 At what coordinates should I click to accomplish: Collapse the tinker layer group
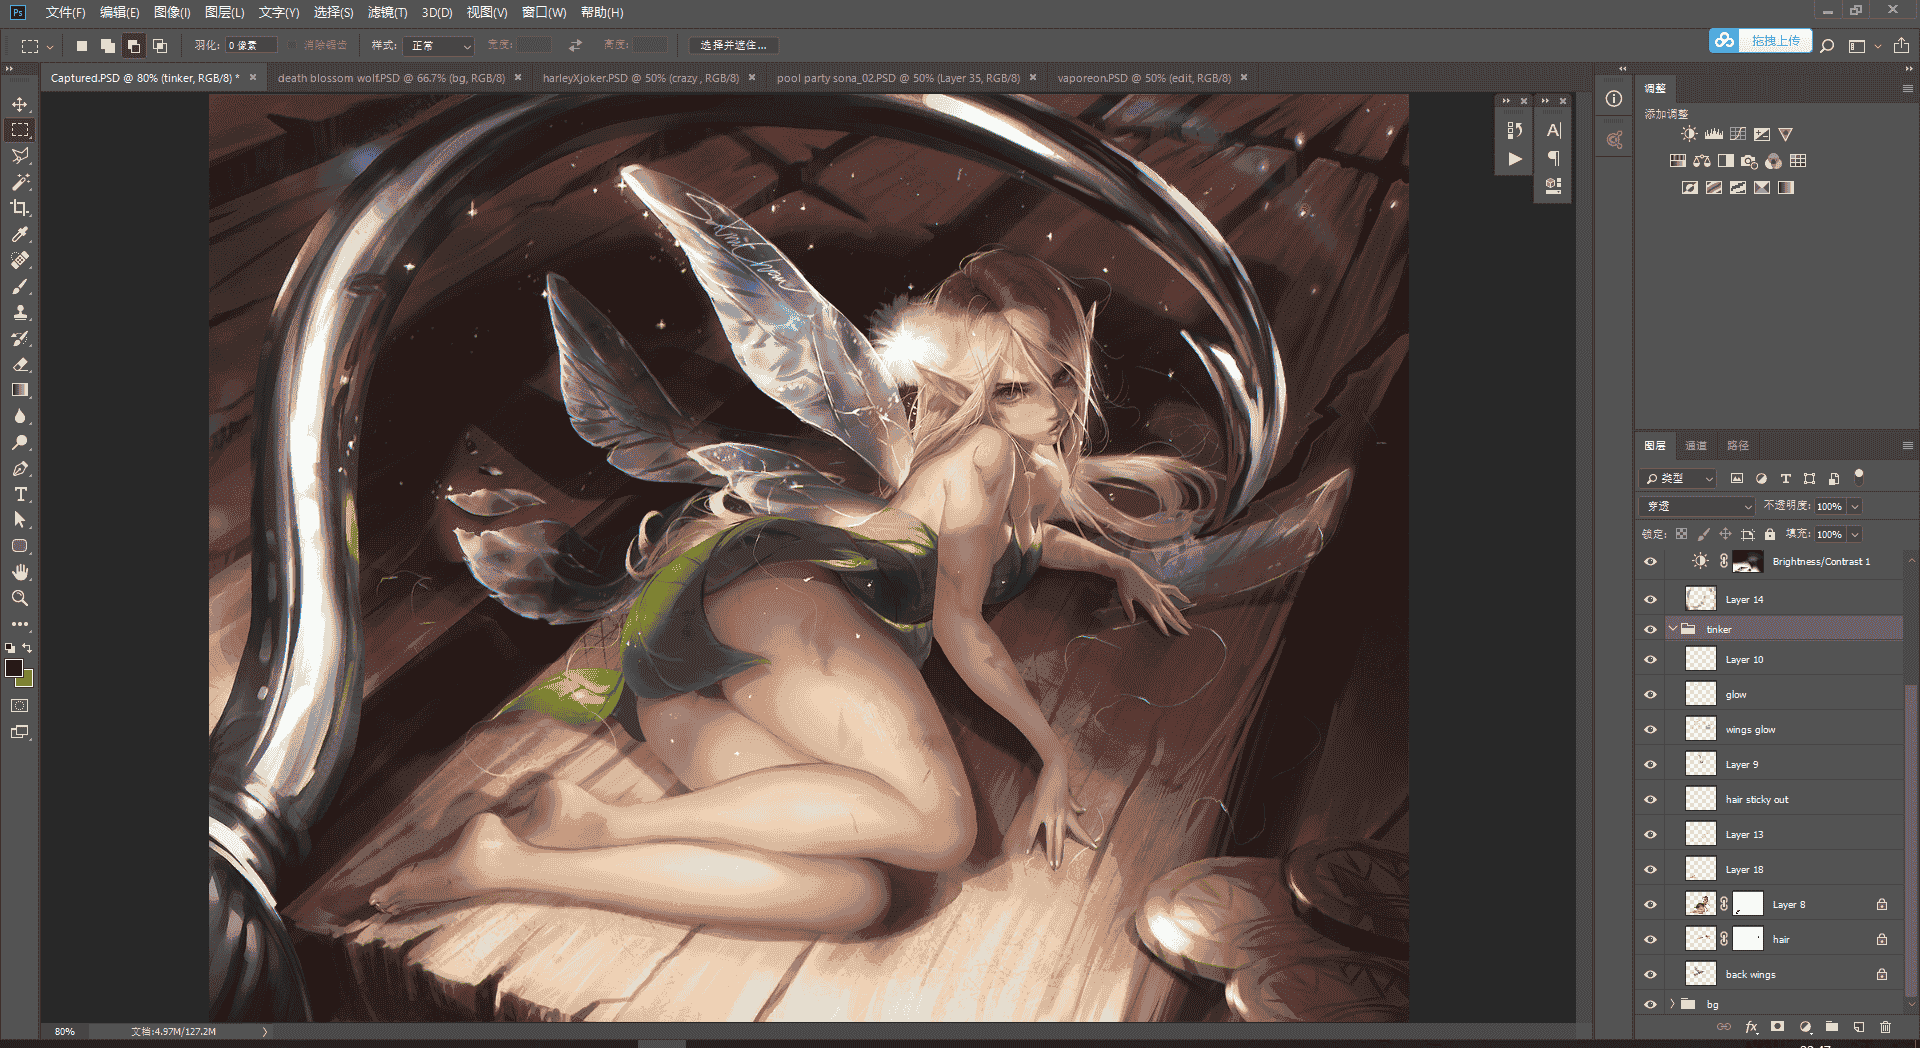click(1672, 629)
